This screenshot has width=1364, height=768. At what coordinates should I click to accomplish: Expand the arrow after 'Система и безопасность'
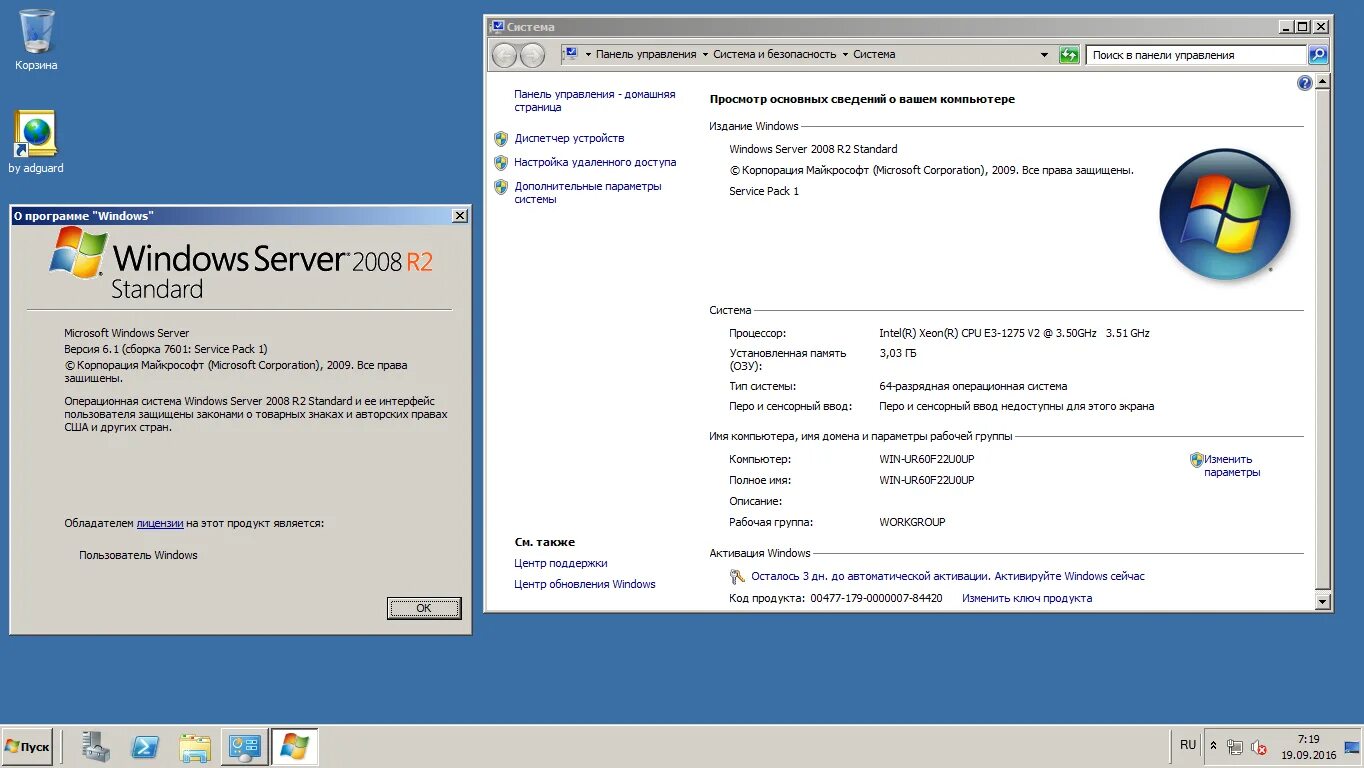pos(845,54)
